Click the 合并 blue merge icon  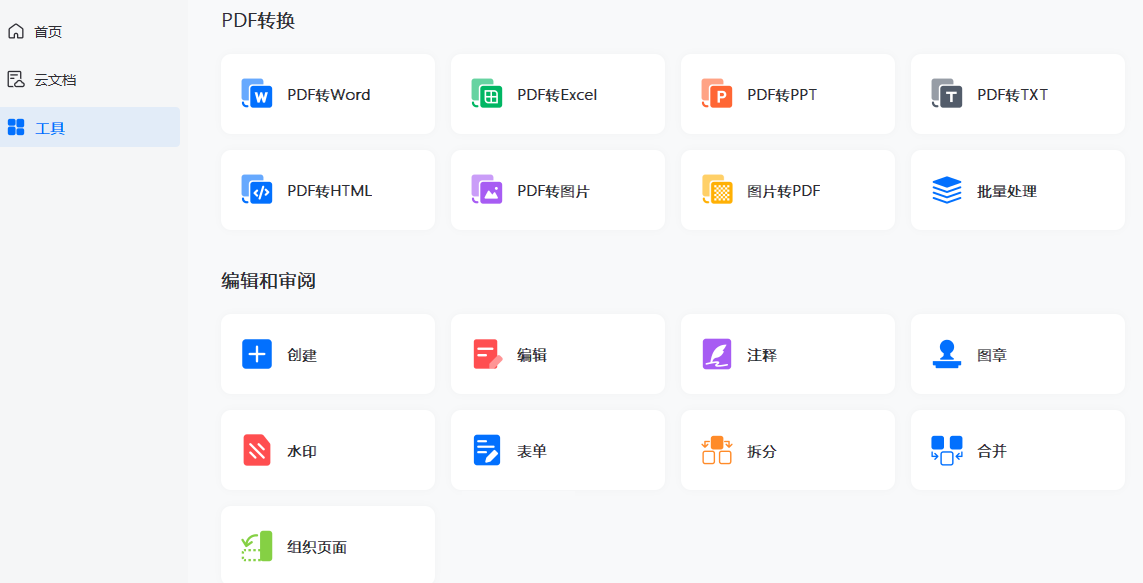pos(947,450)
